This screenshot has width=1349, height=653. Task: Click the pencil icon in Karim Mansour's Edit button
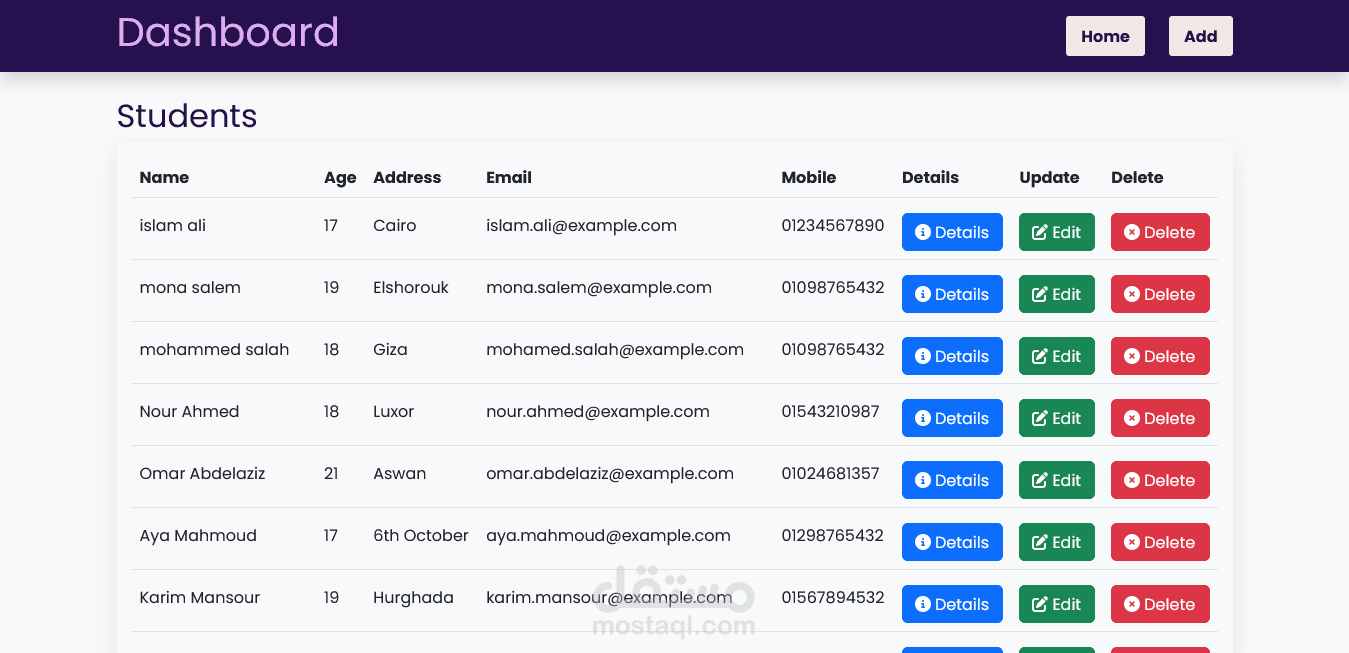coord(1040,604)
